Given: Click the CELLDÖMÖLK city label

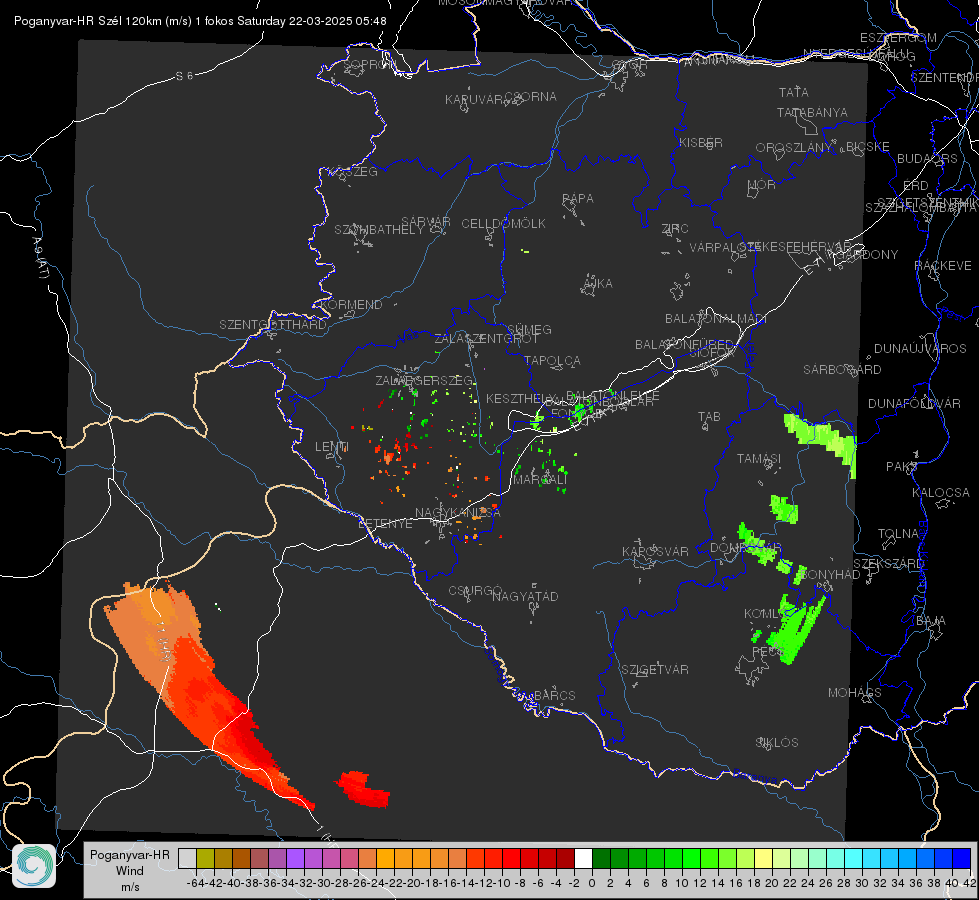Looking at the screenshot, I should [504, 224].
